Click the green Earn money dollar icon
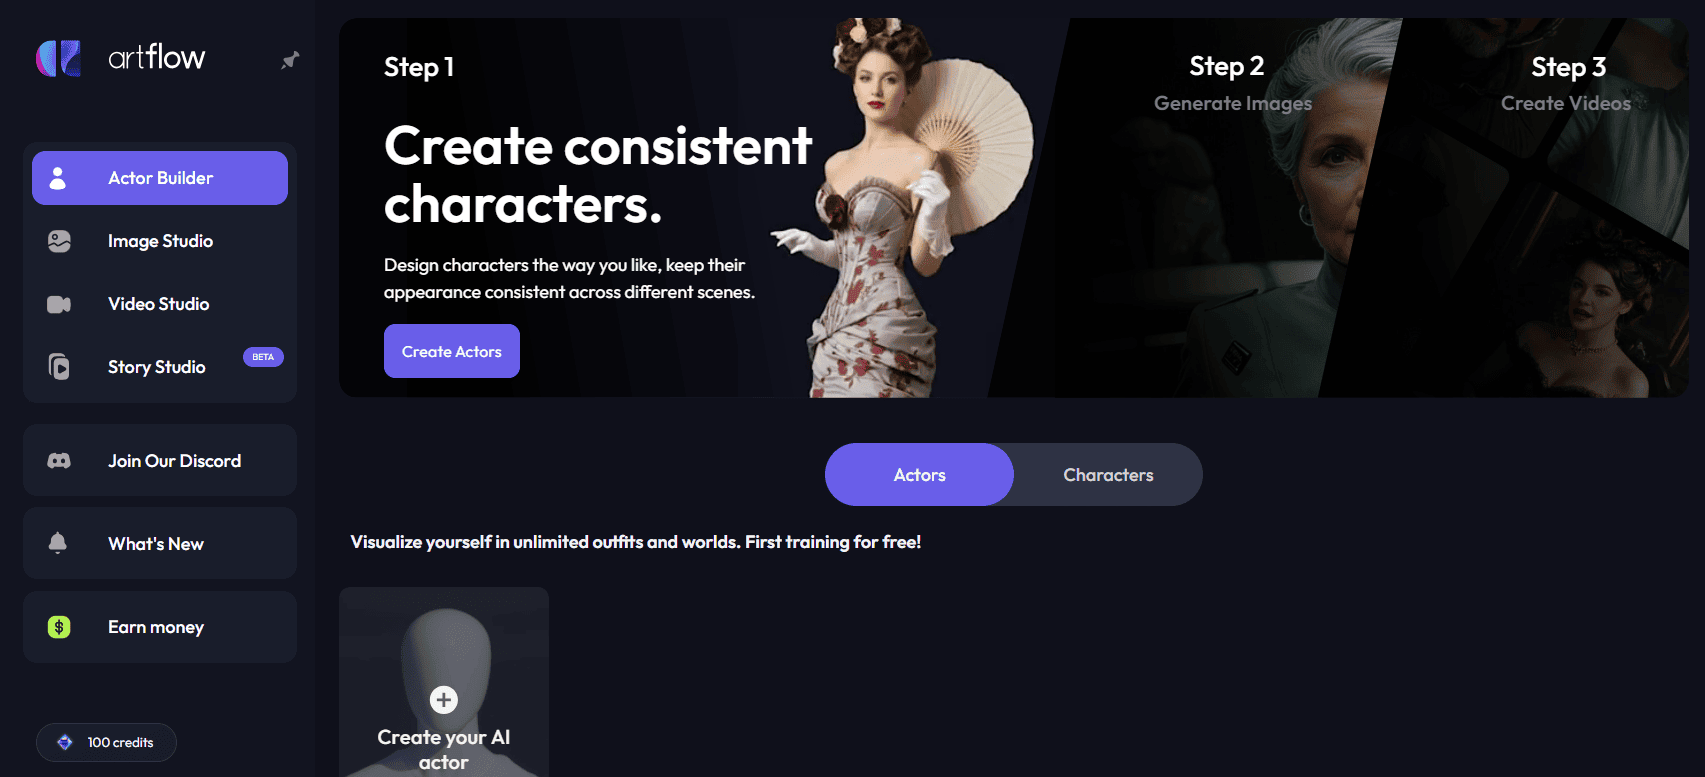Image resolution: width=1705 pixels, height=777 pixels. 59,627
